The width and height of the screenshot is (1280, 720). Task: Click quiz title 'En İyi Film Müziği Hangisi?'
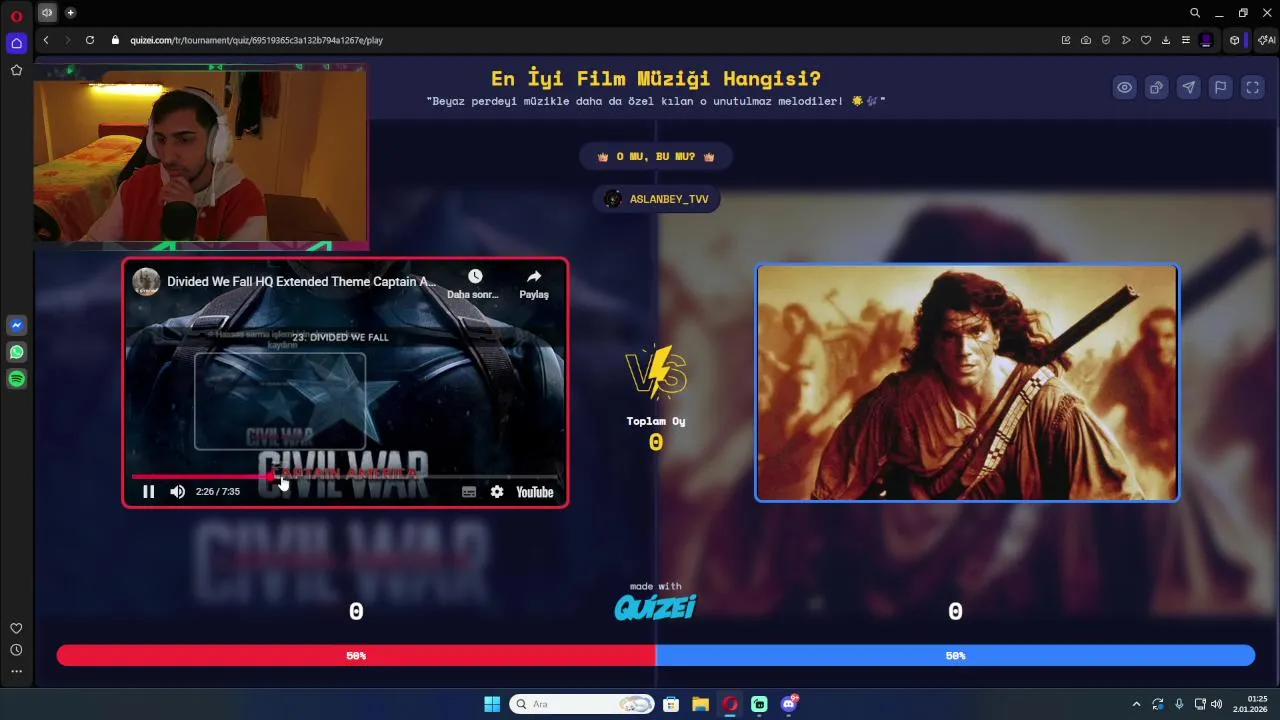click(x=656, y=78)
